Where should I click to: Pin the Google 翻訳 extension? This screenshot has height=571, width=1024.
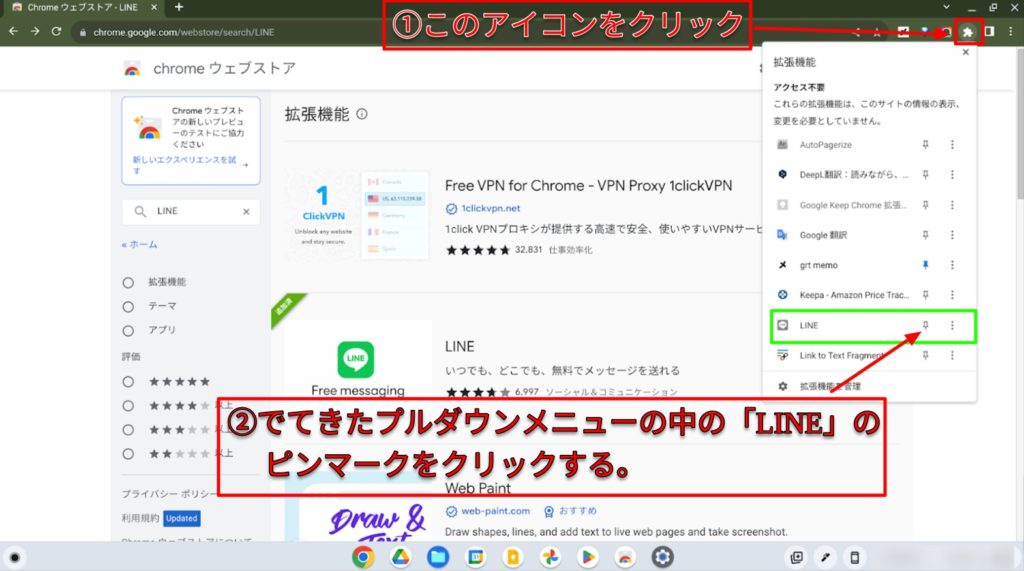coord(925,235)
